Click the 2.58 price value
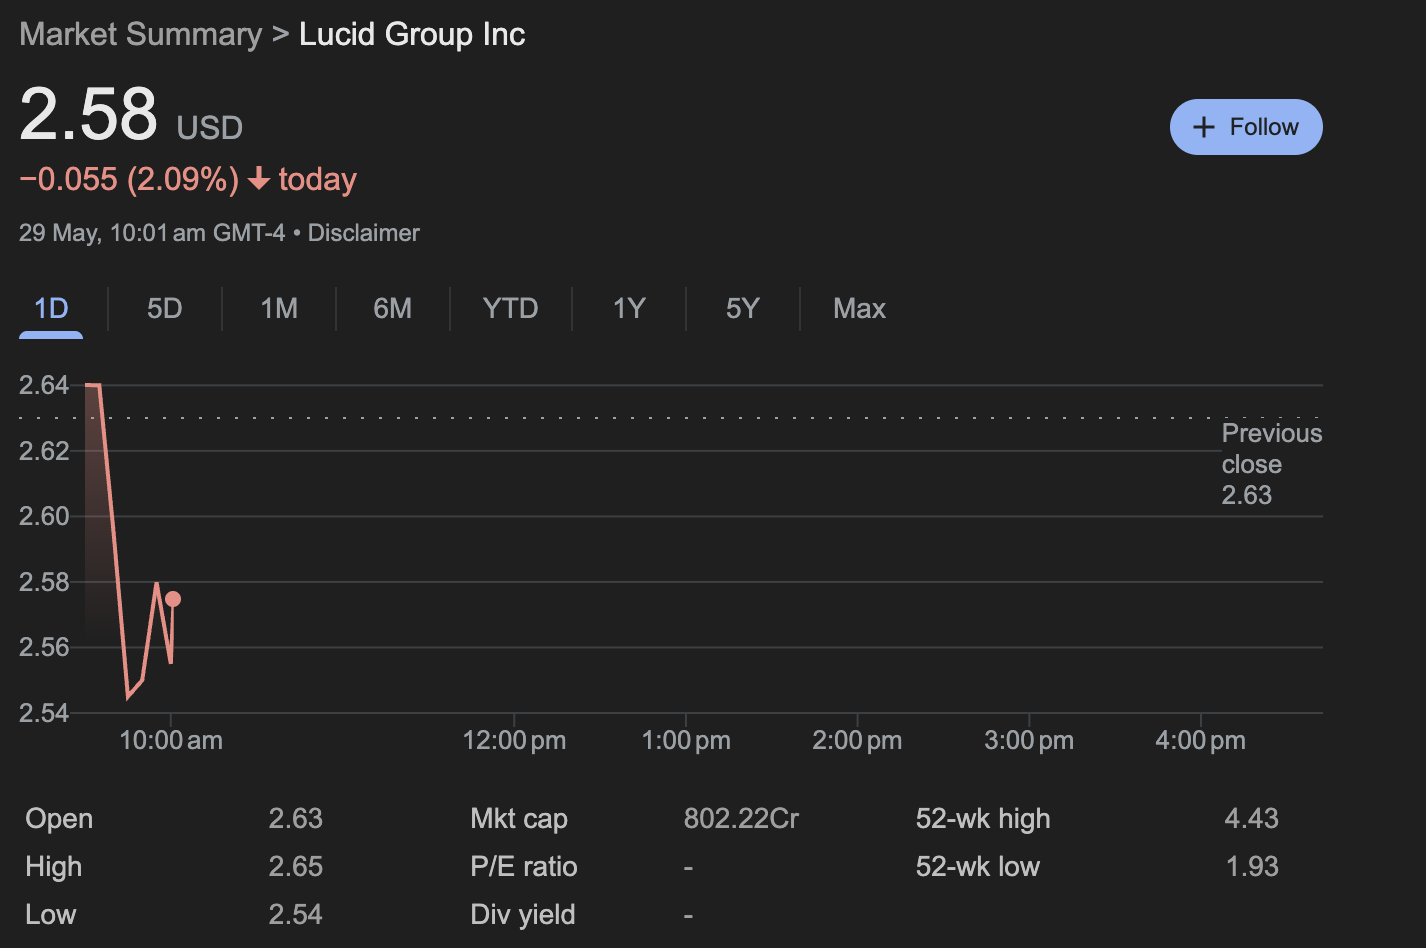The width and height of the screenshot is (1426, 948). pos(88,113)
